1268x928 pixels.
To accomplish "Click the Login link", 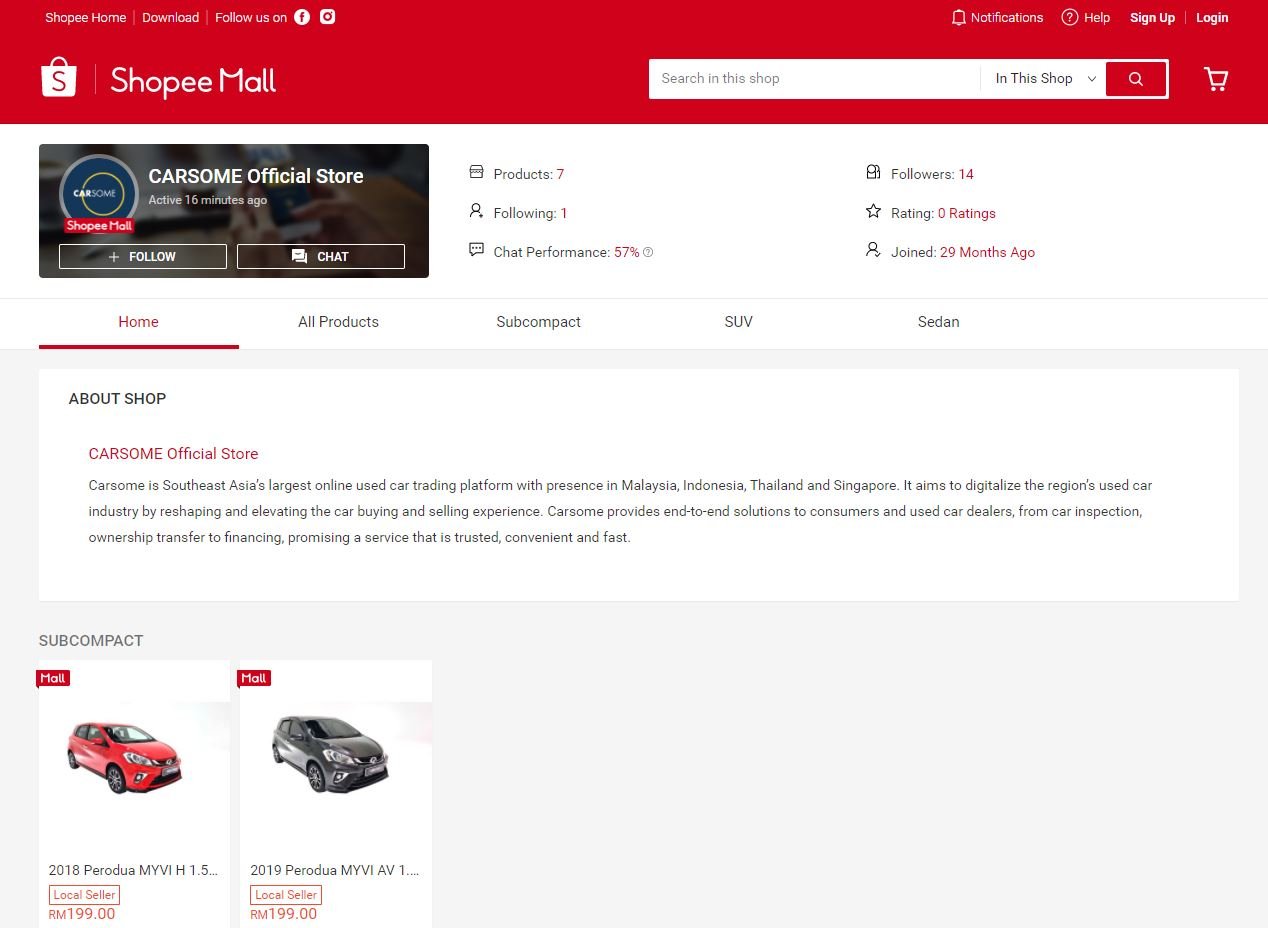I will click(x=1212, y=17).
